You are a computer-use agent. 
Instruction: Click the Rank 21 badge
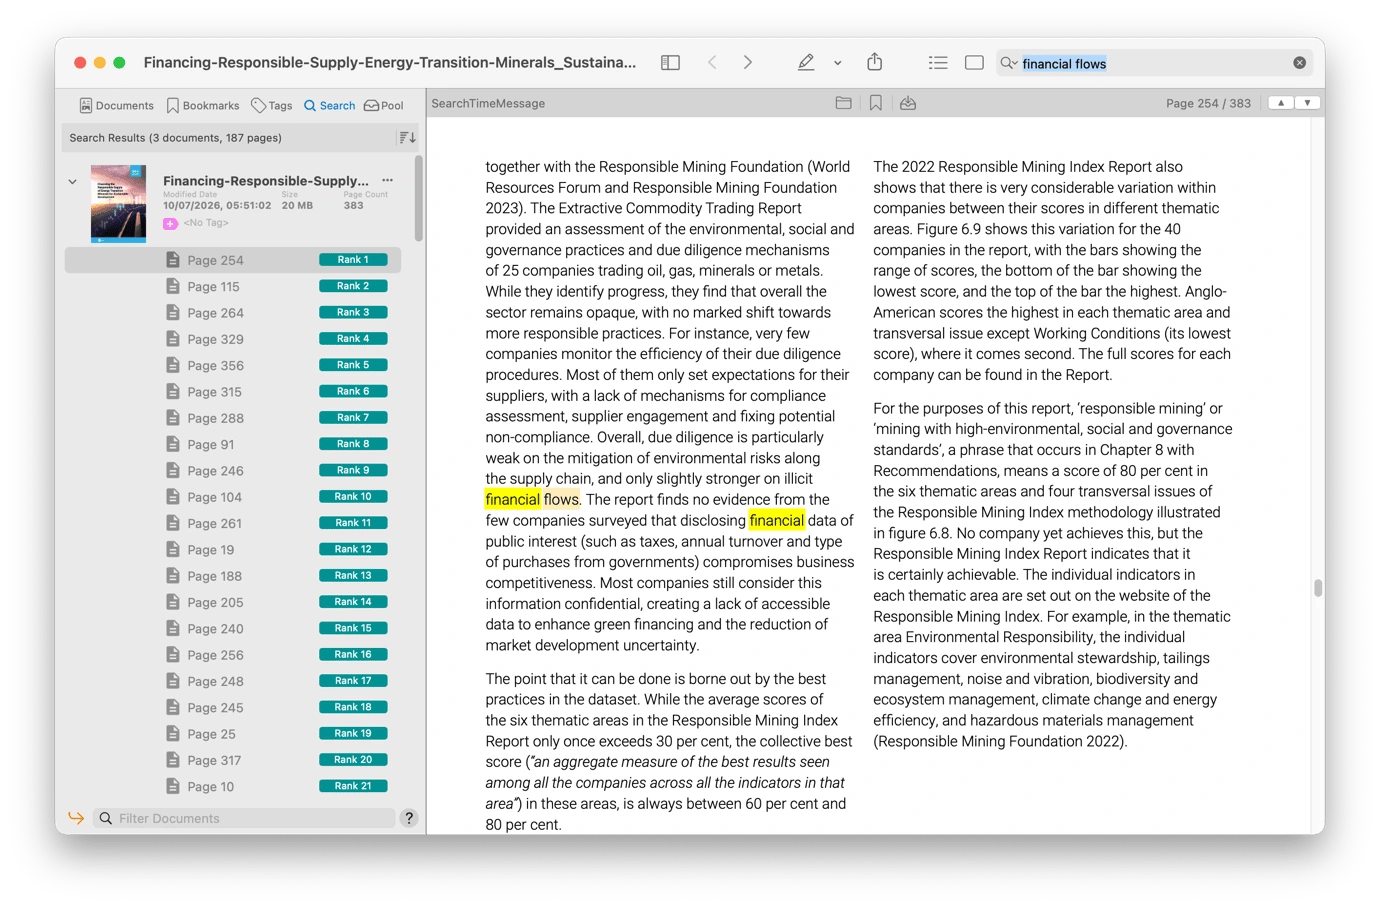[353, 786]
